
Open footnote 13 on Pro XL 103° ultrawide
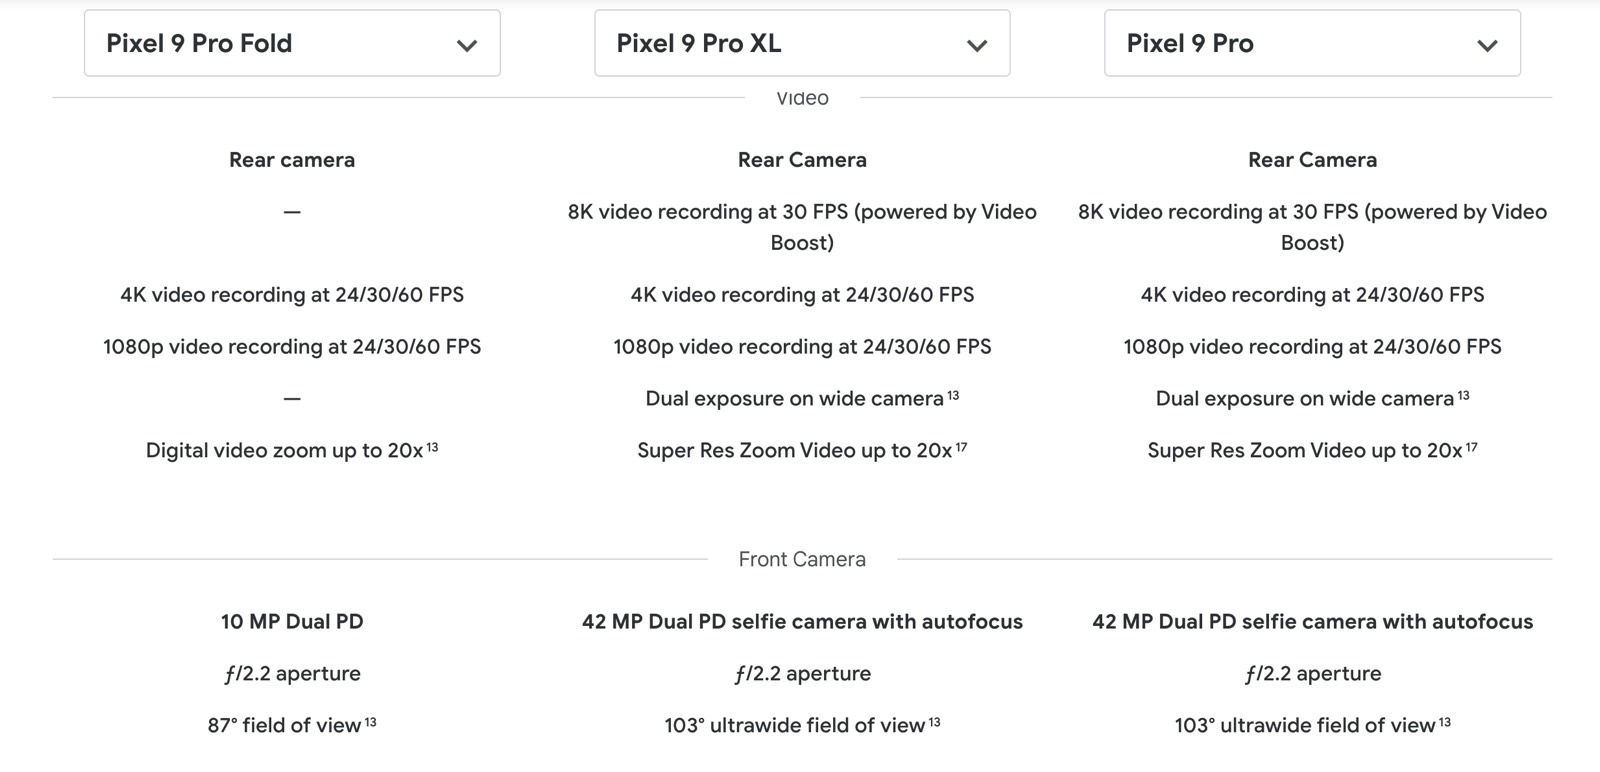pyautogui.click(x=934, y=722)
